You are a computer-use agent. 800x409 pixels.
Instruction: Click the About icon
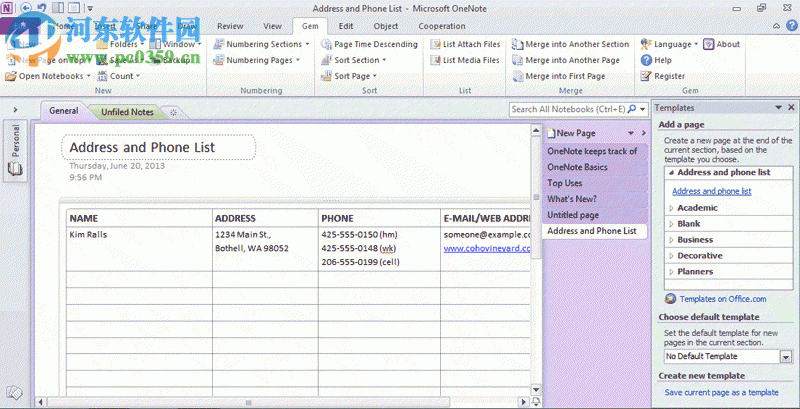(x=708, y=44)
